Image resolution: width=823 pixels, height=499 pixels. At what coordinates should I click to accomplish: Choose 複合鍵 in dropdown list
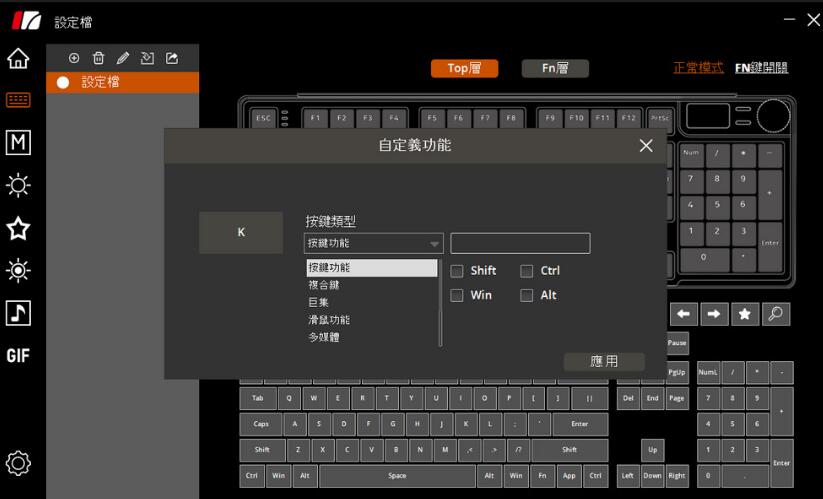pyautogui.click(x=372, y=285)
